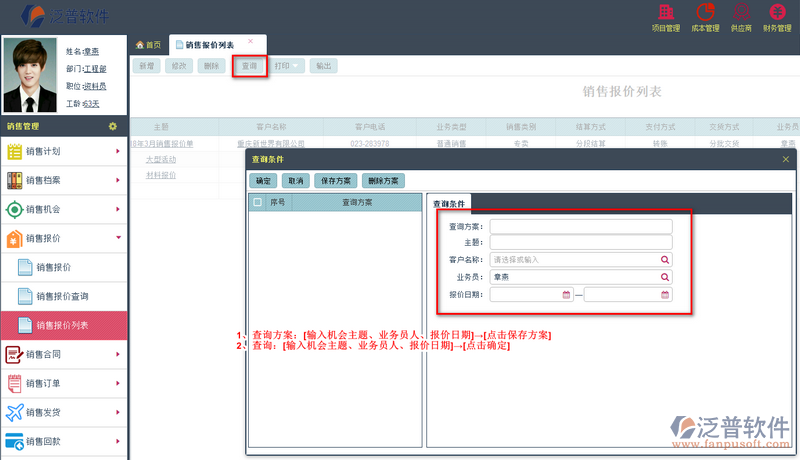Click the 工程部 department link

[95, 69]
